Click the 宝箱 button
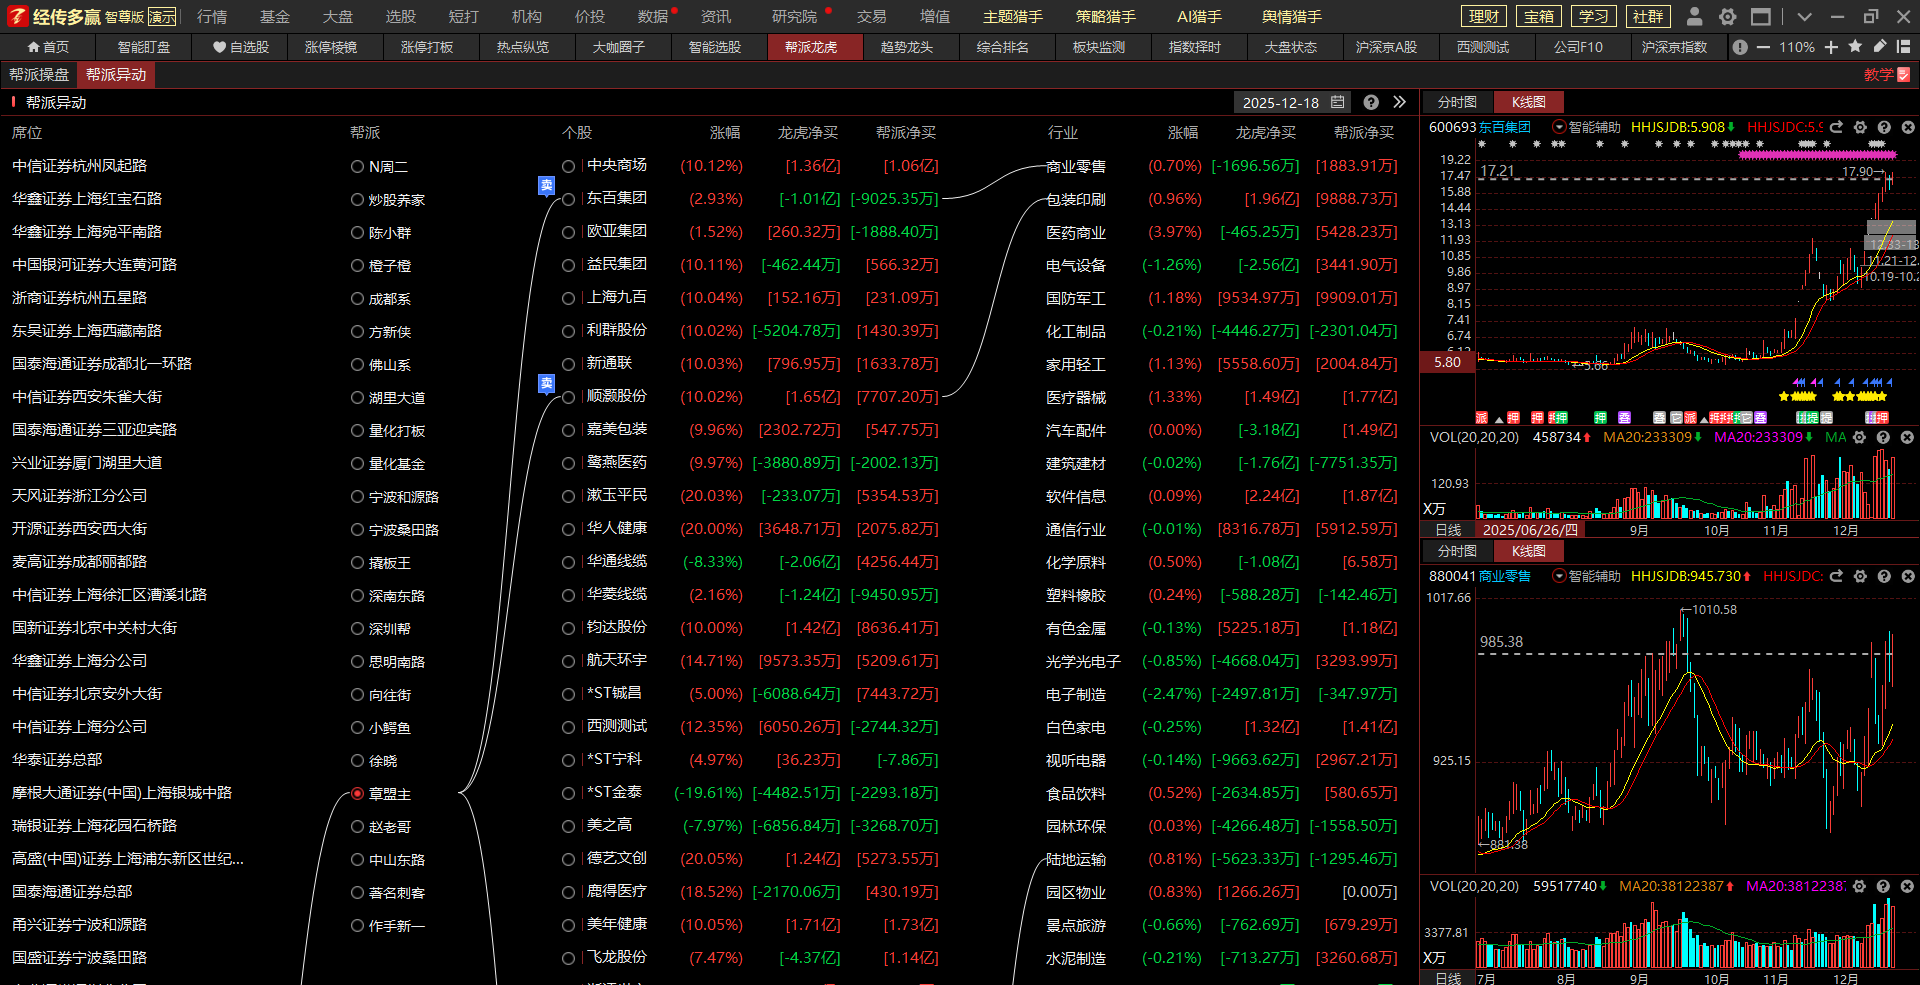 click(x=1538, y=16)
